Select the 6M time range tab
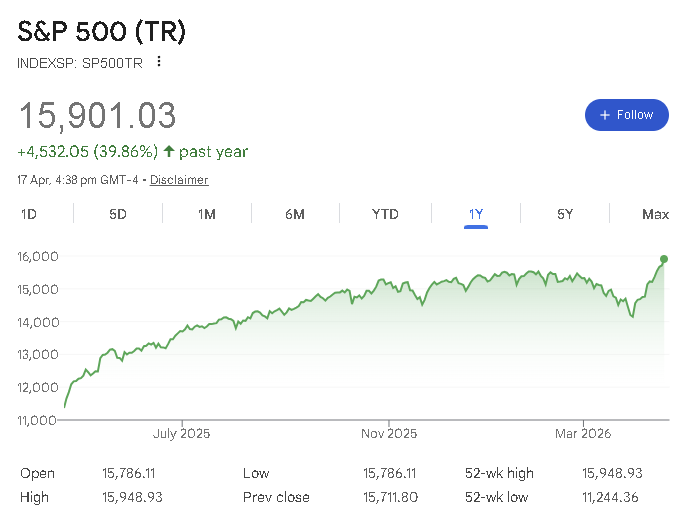 [x=295, y=214]
